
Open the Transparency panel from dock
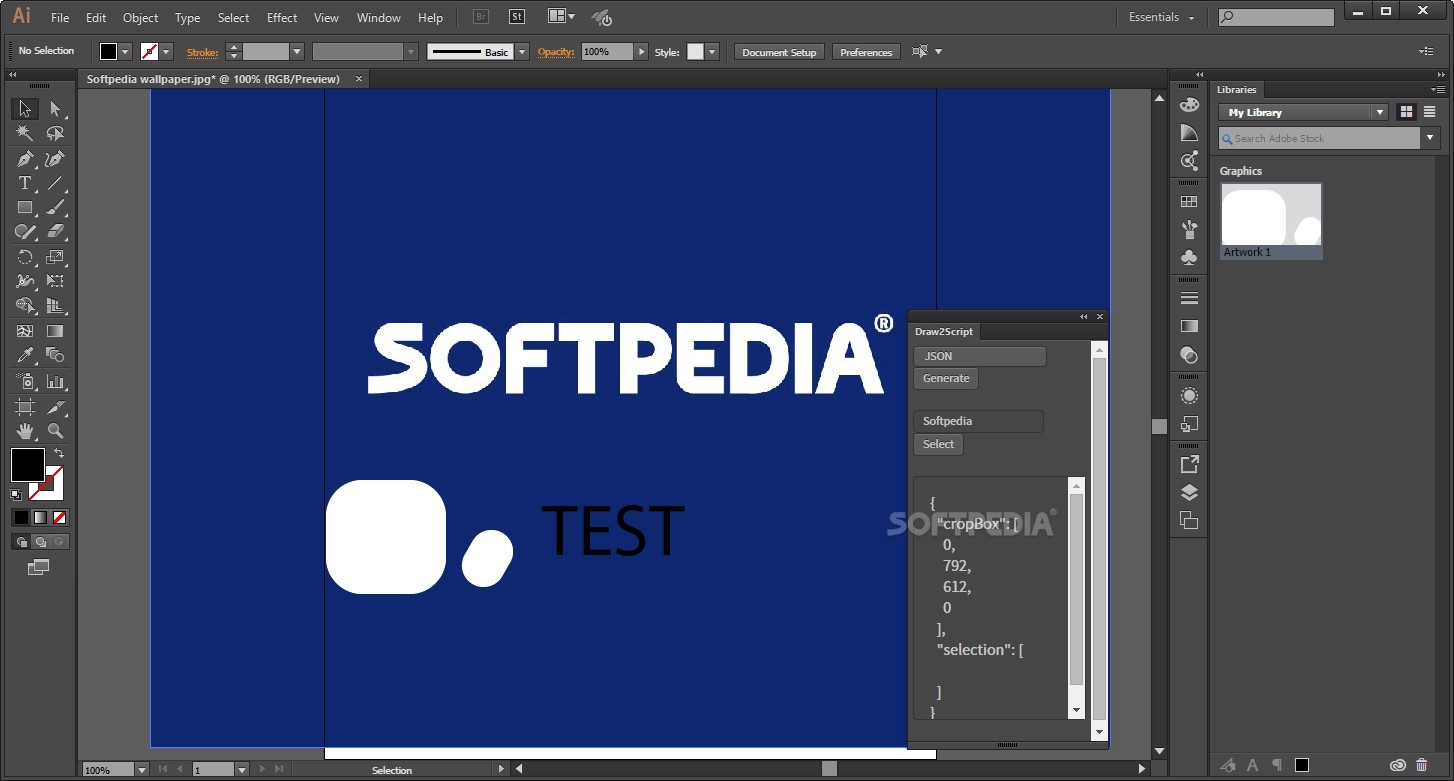click(1189, 354)
